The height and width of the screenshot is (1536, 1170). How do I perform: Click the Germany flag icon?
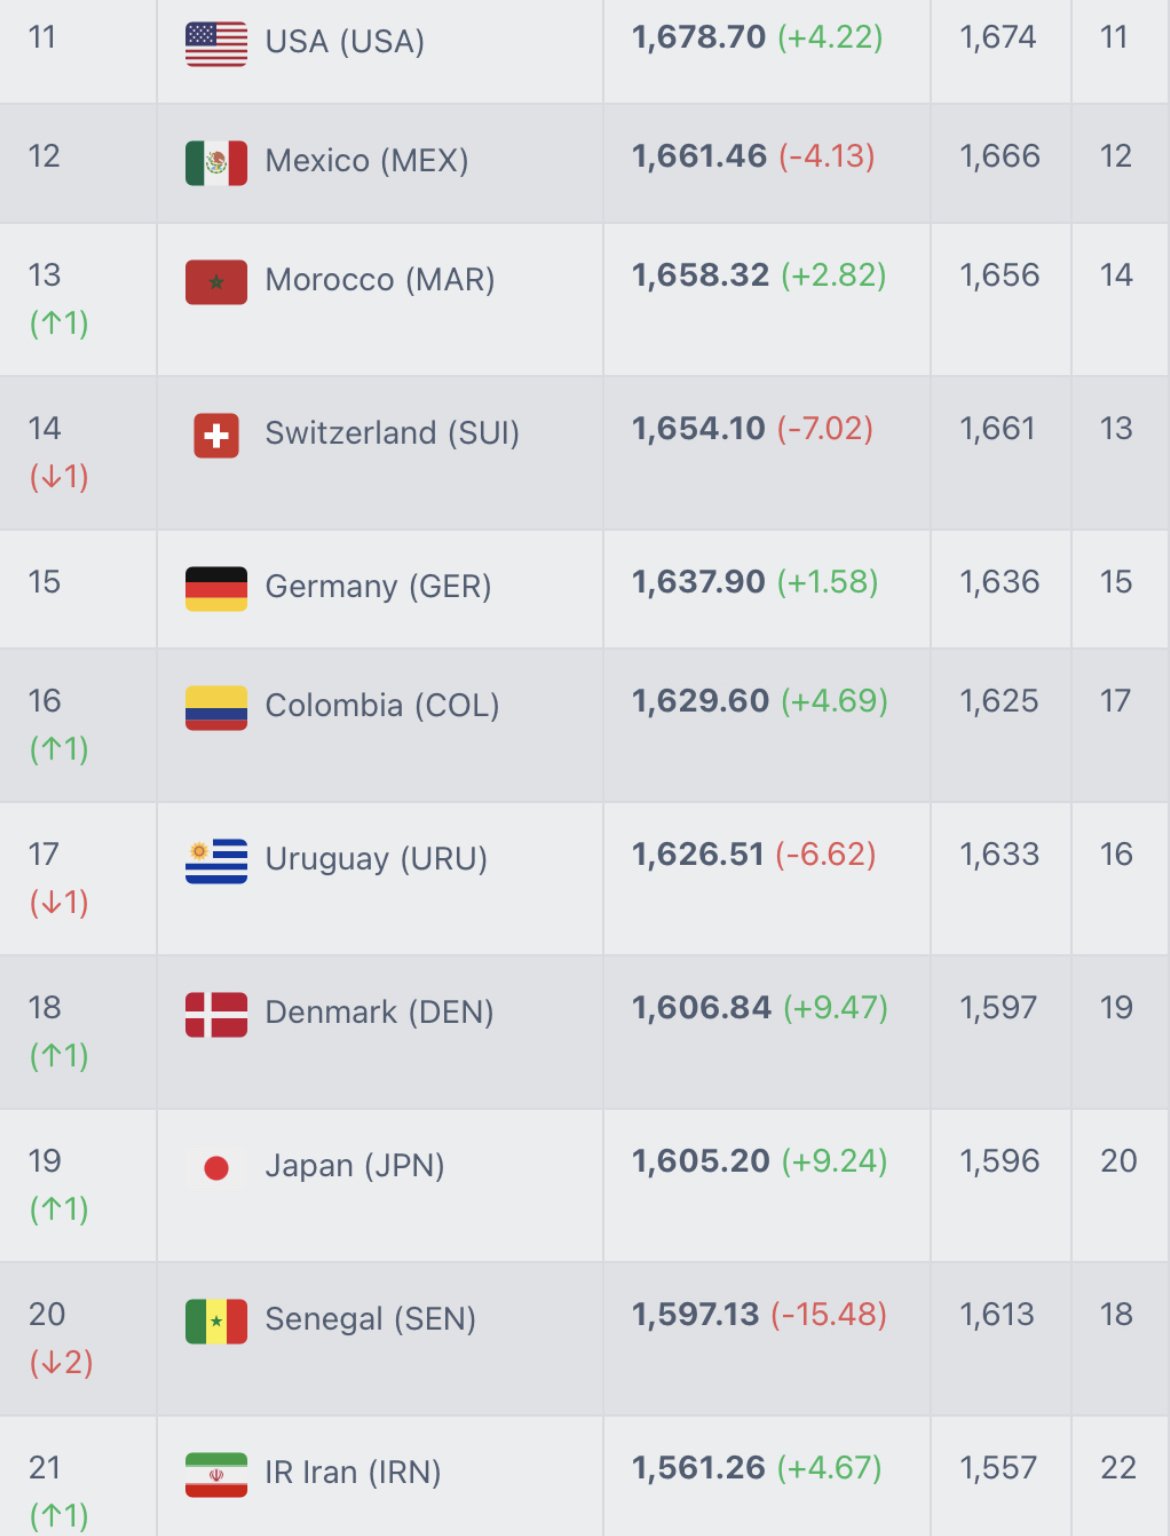216,588
